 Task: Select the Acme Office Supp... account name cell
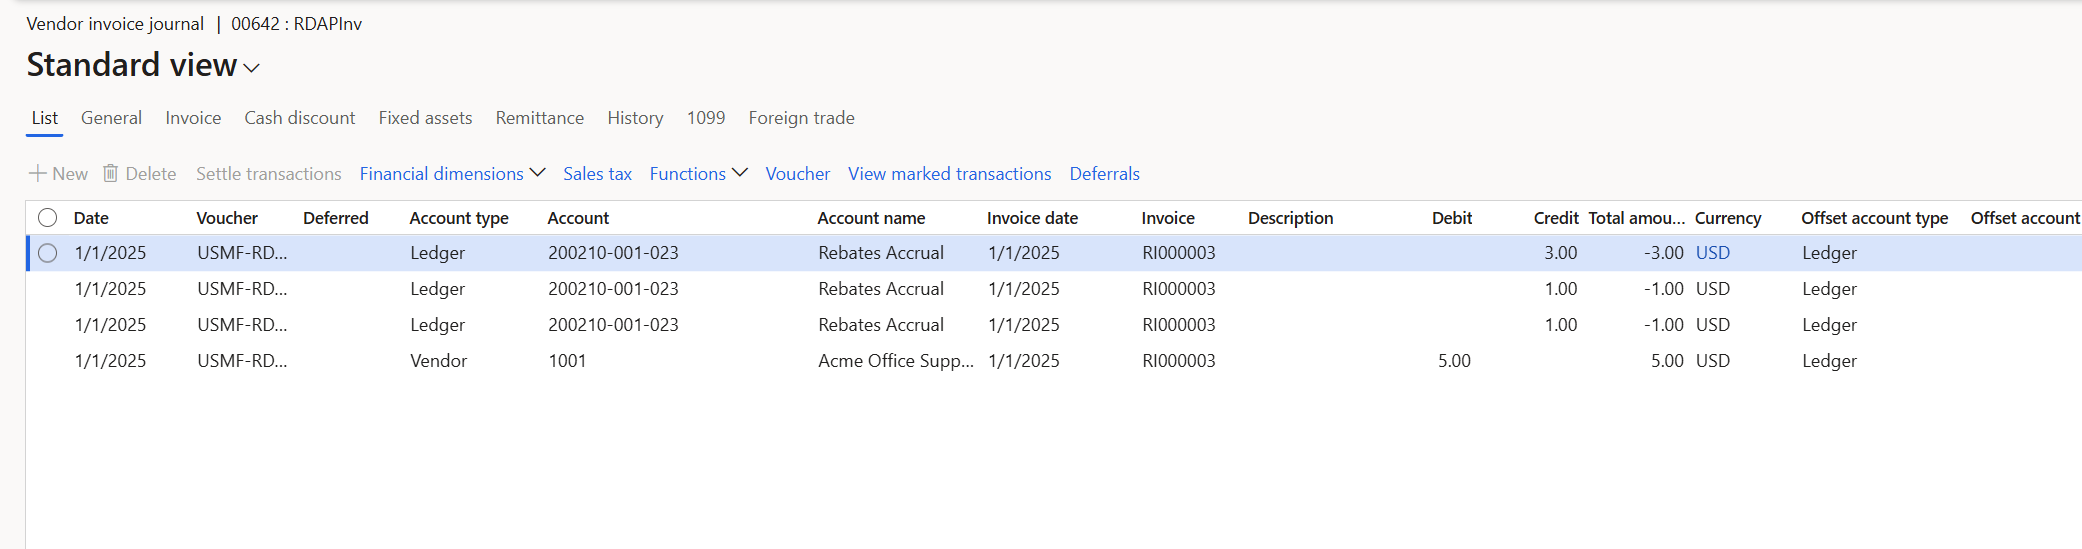[x=895, y=361]
